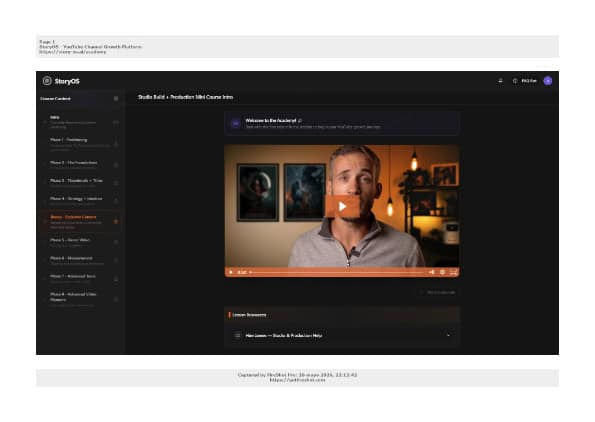Toggle the Phase 7 Advanced completion circle
Screen dimensions: 595x422
point(45,279)
